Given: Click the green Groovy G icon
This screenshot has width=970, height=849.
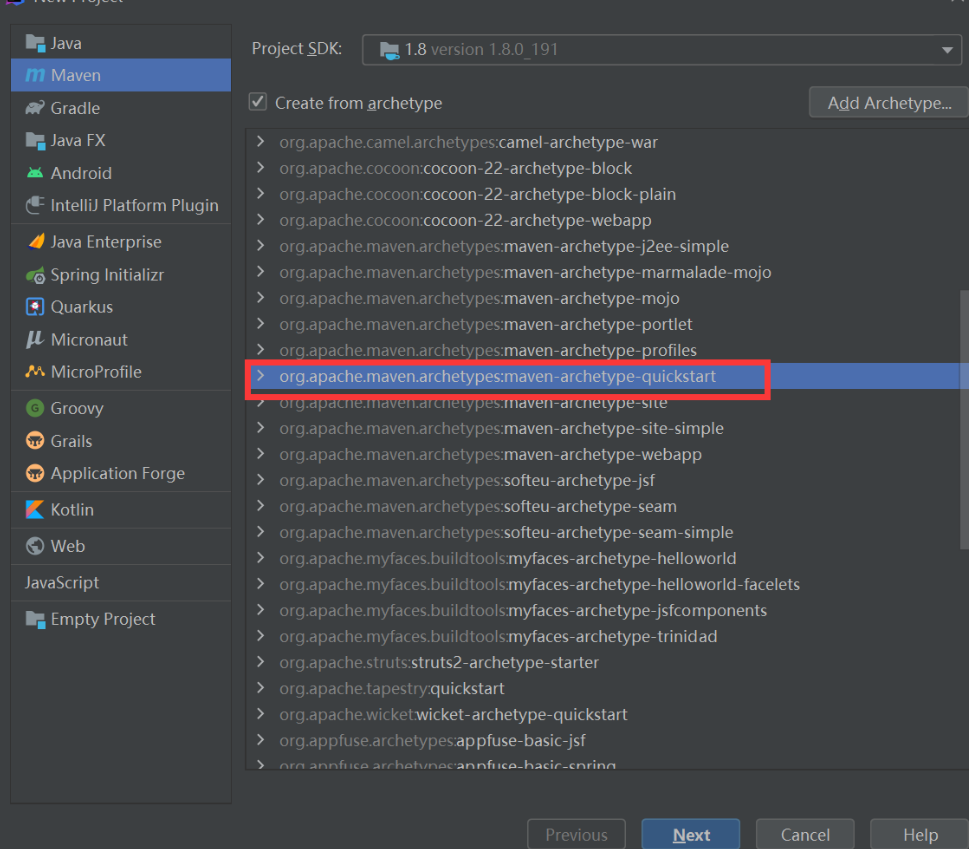Looking at the screenshot, I should (35, 408).
